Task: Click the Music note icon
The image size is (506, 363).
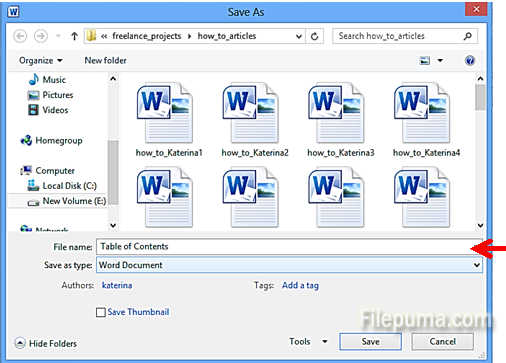Action: (33, 79)
